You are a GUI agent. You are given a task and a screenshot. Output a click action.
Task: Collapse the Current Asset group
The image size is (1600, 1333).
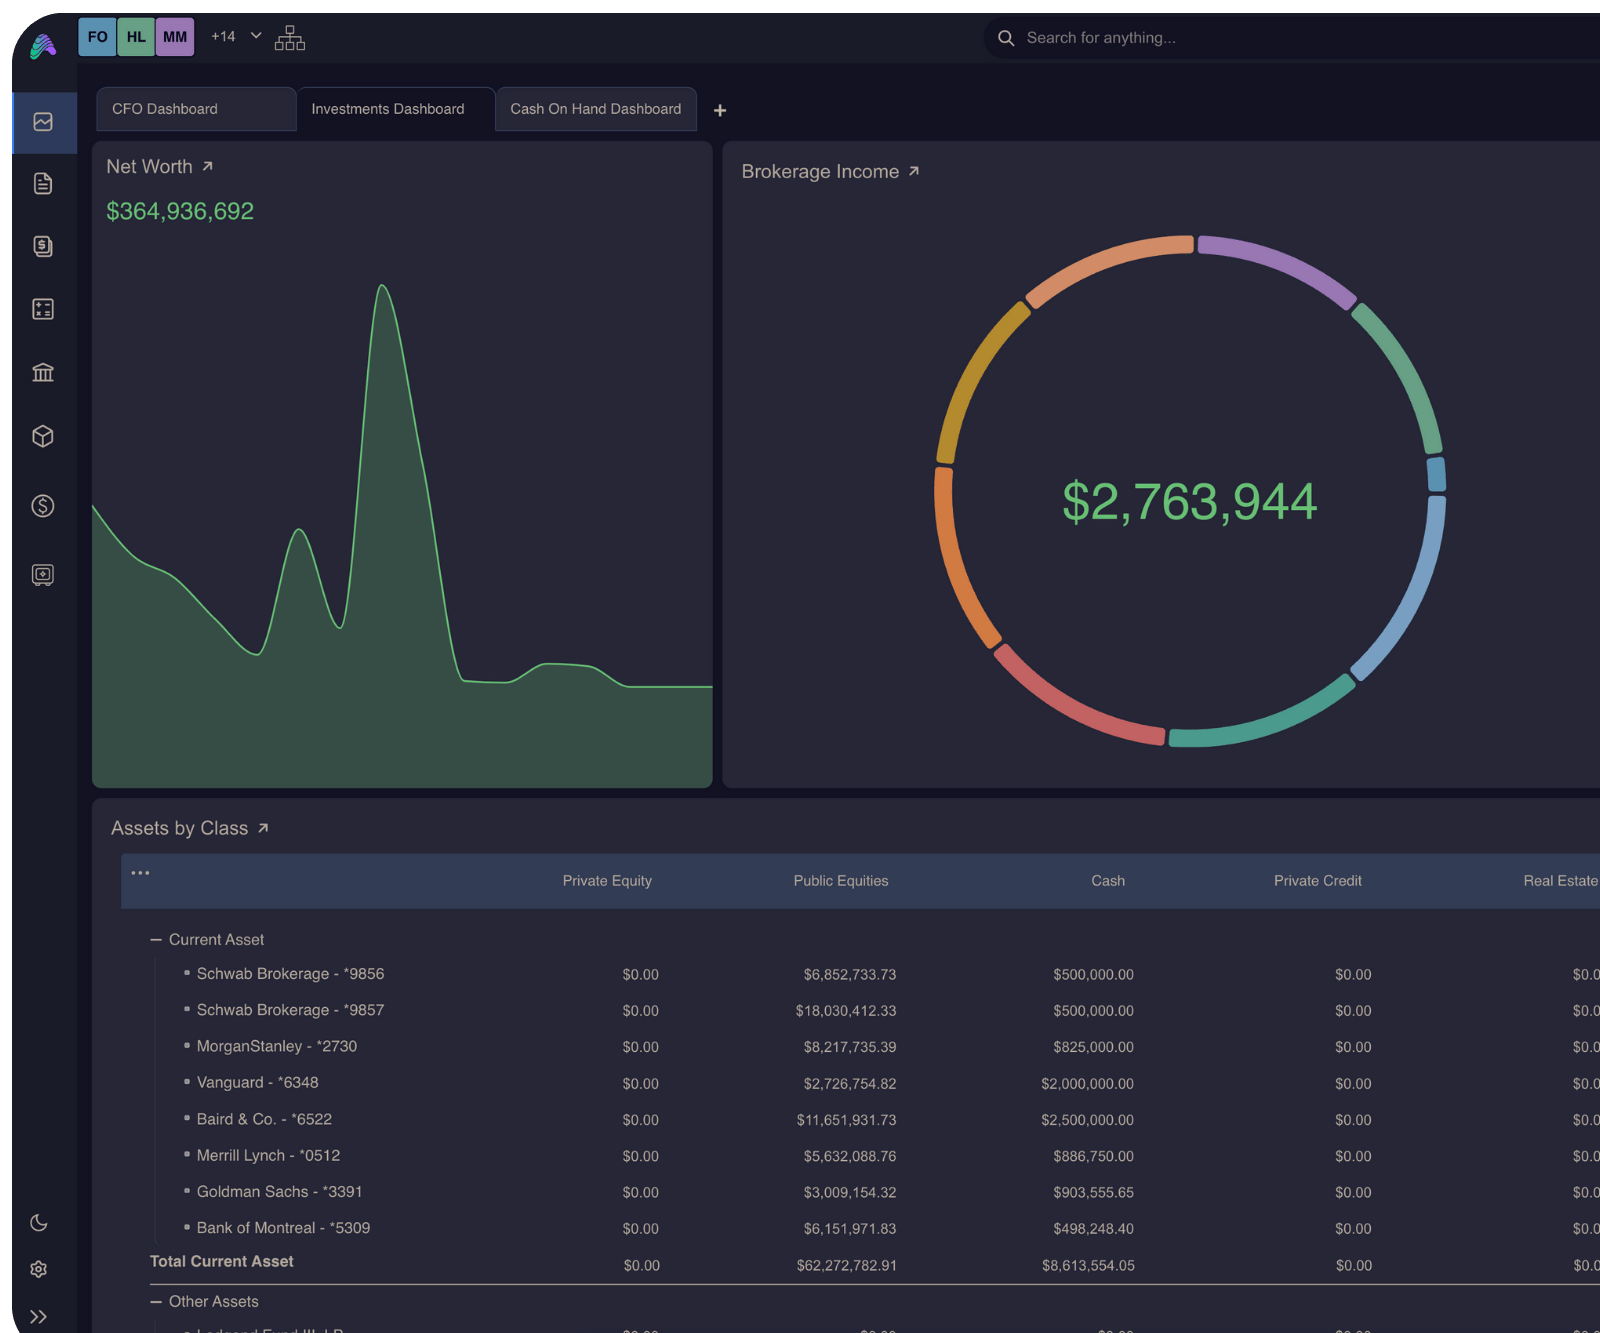(156, 940)
